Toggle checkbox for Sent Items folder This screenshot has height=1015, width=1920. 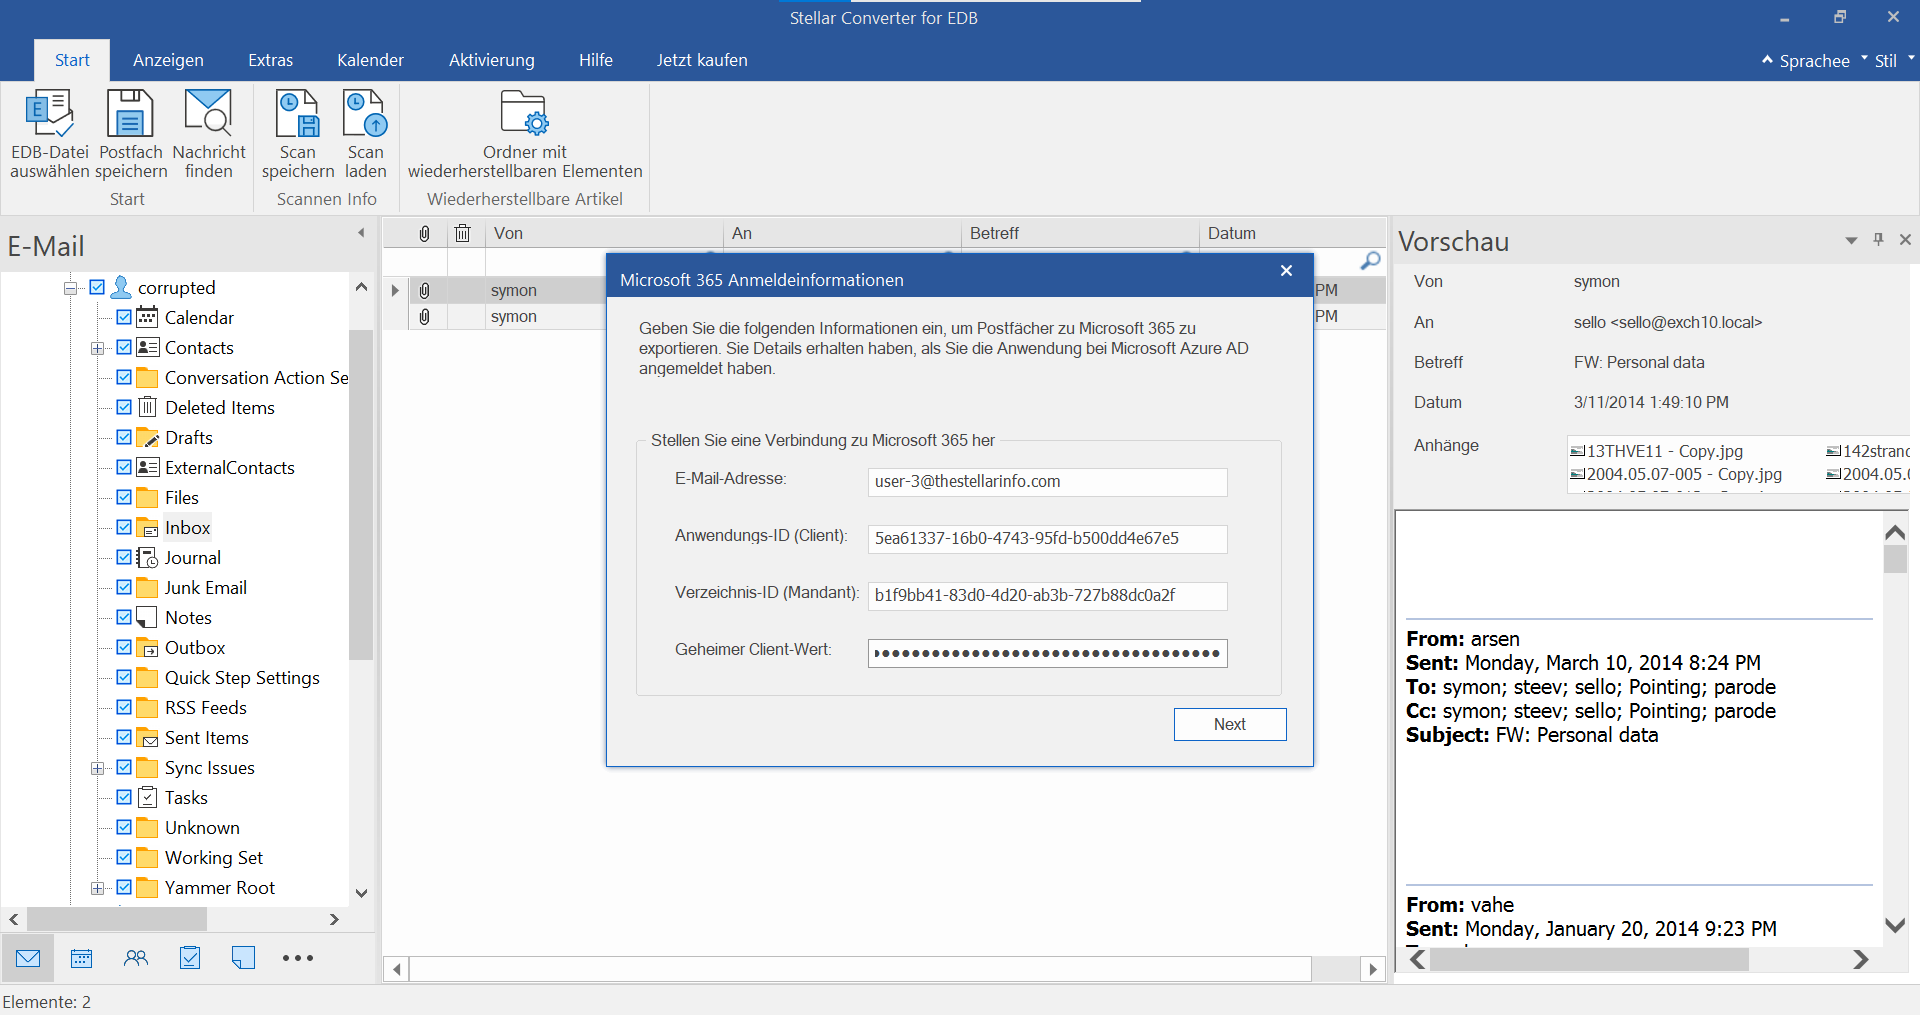click(124, 737)
